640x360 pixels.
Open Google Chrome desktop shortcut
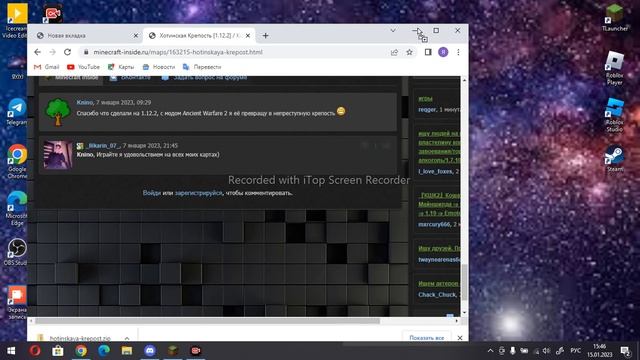pyautogui.click(x=17, y=161)
